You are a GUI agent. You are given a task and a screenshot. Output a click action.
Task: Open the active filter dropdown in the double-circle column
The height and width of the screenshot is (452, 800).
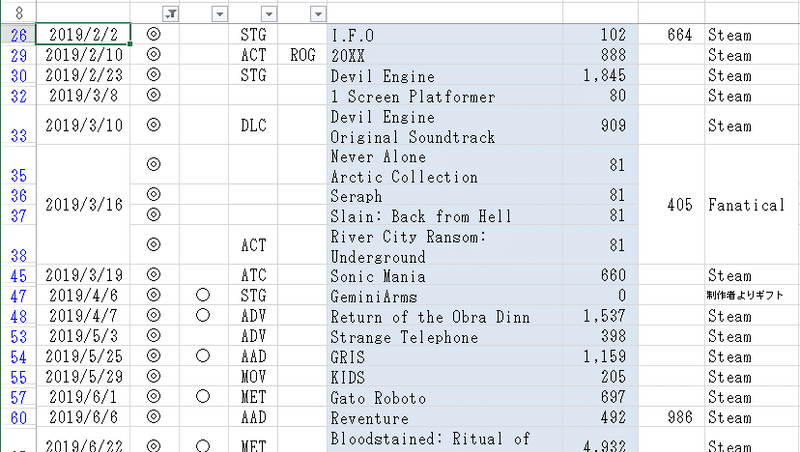pos(170,14)
